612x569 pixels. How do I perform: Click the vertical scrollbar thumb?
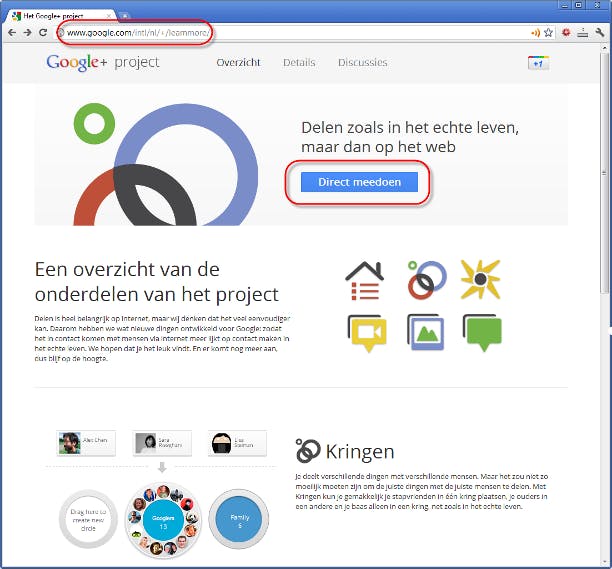pyautogui.click(x=605, y=172)
